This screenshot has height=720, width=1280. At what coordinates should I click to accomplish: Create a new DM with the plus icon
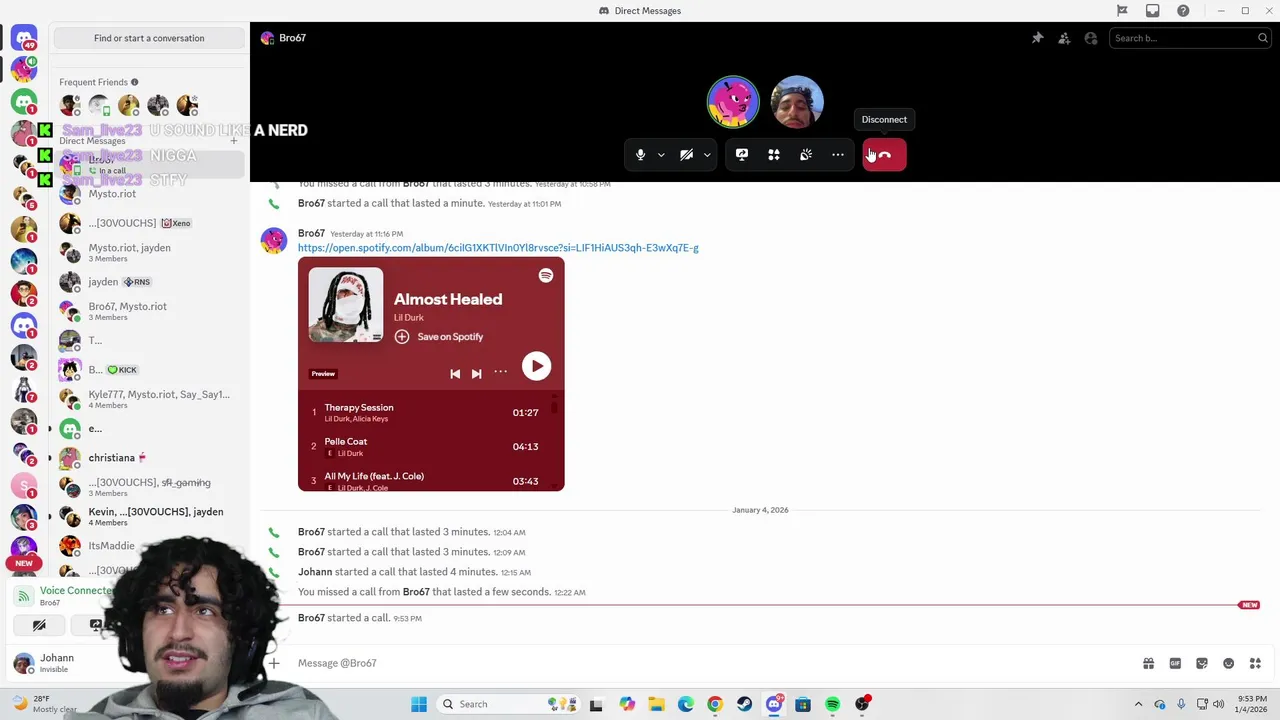pyautogui.click(x=234, y=141)
